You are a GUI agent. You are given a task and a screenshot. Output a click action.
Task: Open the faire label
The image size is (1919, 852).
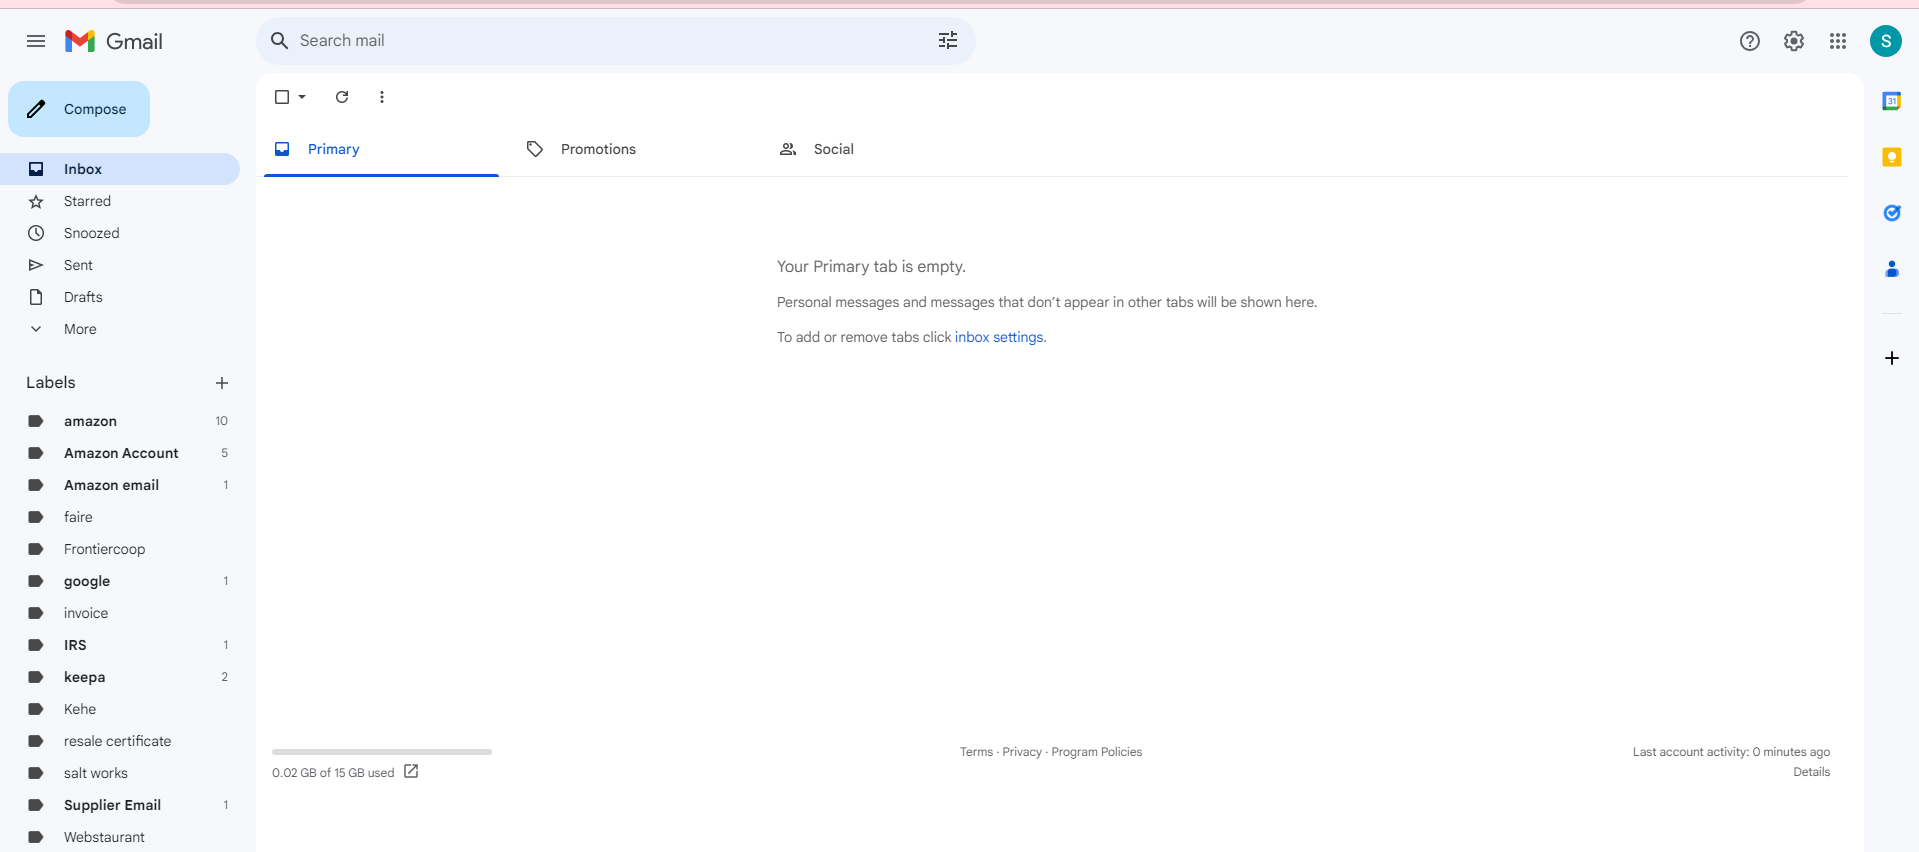[x=120, y=517]
